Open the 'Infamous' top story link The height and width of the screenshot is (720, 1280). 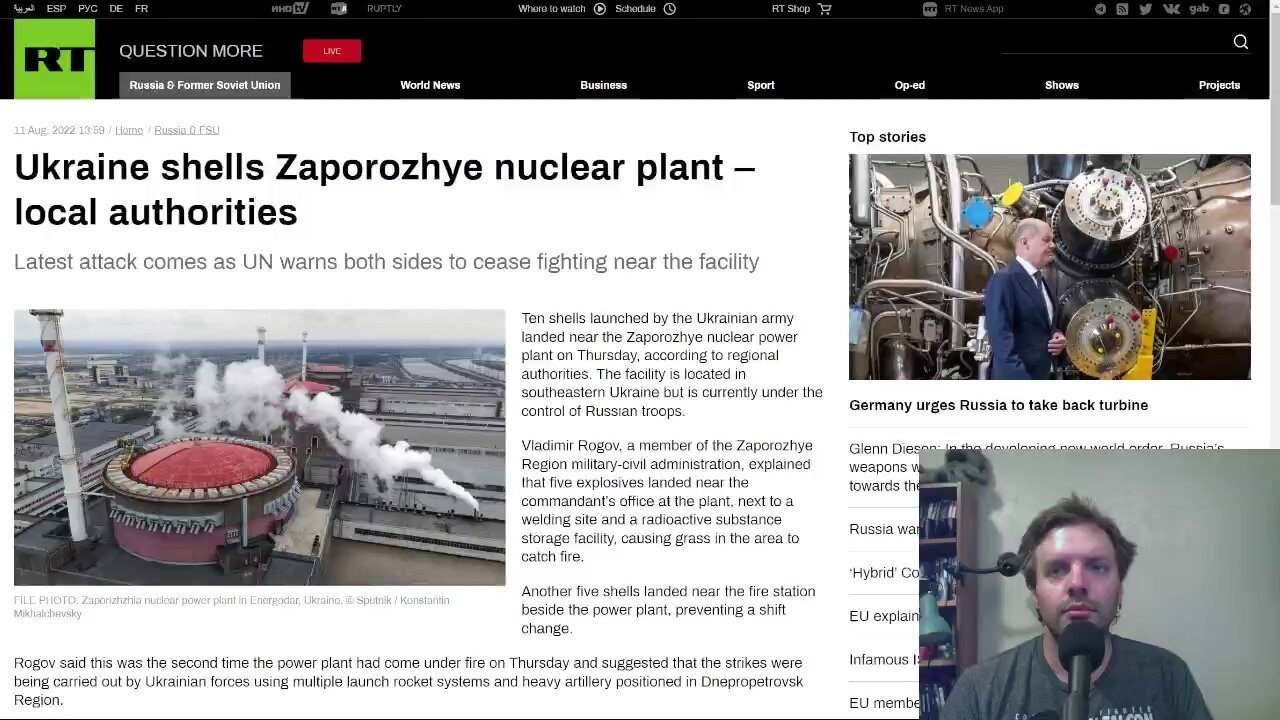884,660
